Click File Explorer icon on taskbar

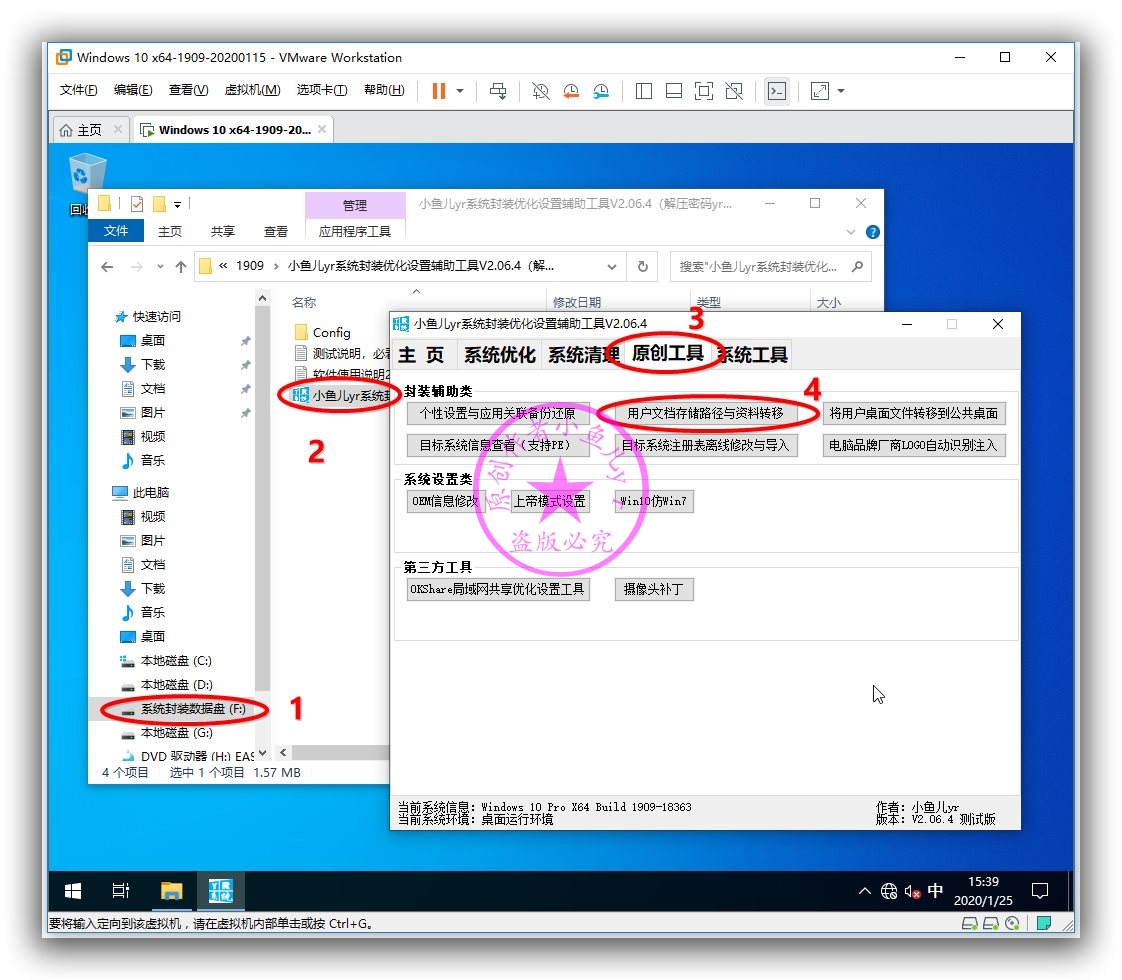pos(171,891)
